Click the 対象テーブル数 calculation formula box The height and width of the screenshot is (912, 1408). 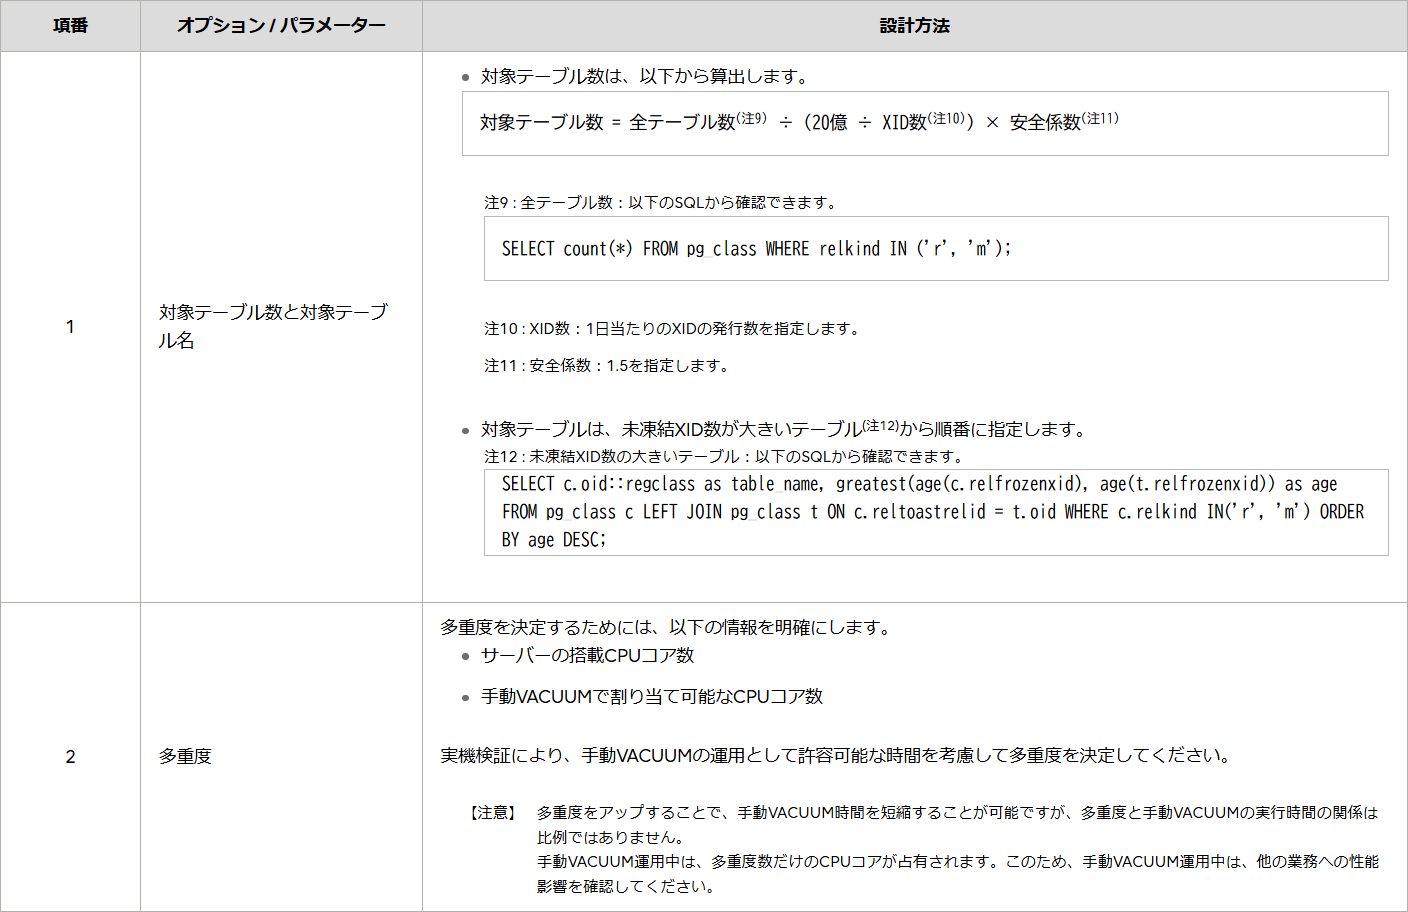[923, 124]
